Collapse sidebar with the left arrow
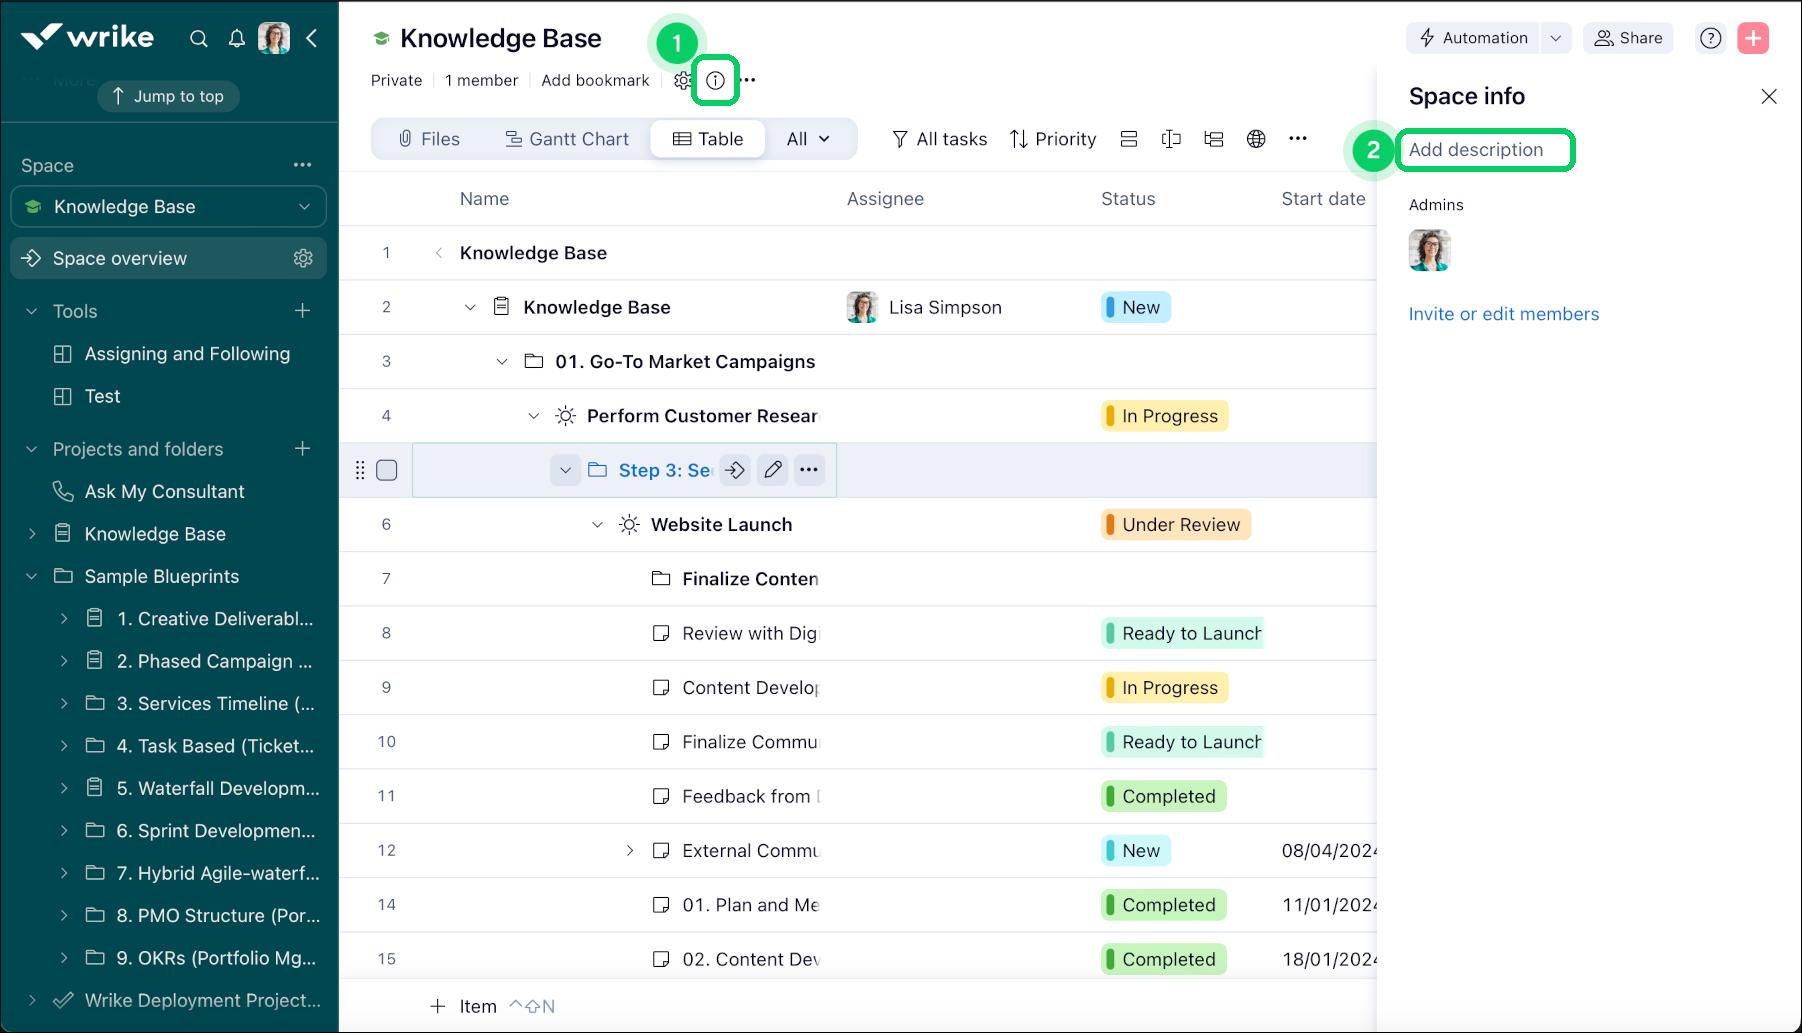Image resolution: width=1802 pixels, height=1033 pixels. [312, 39]
